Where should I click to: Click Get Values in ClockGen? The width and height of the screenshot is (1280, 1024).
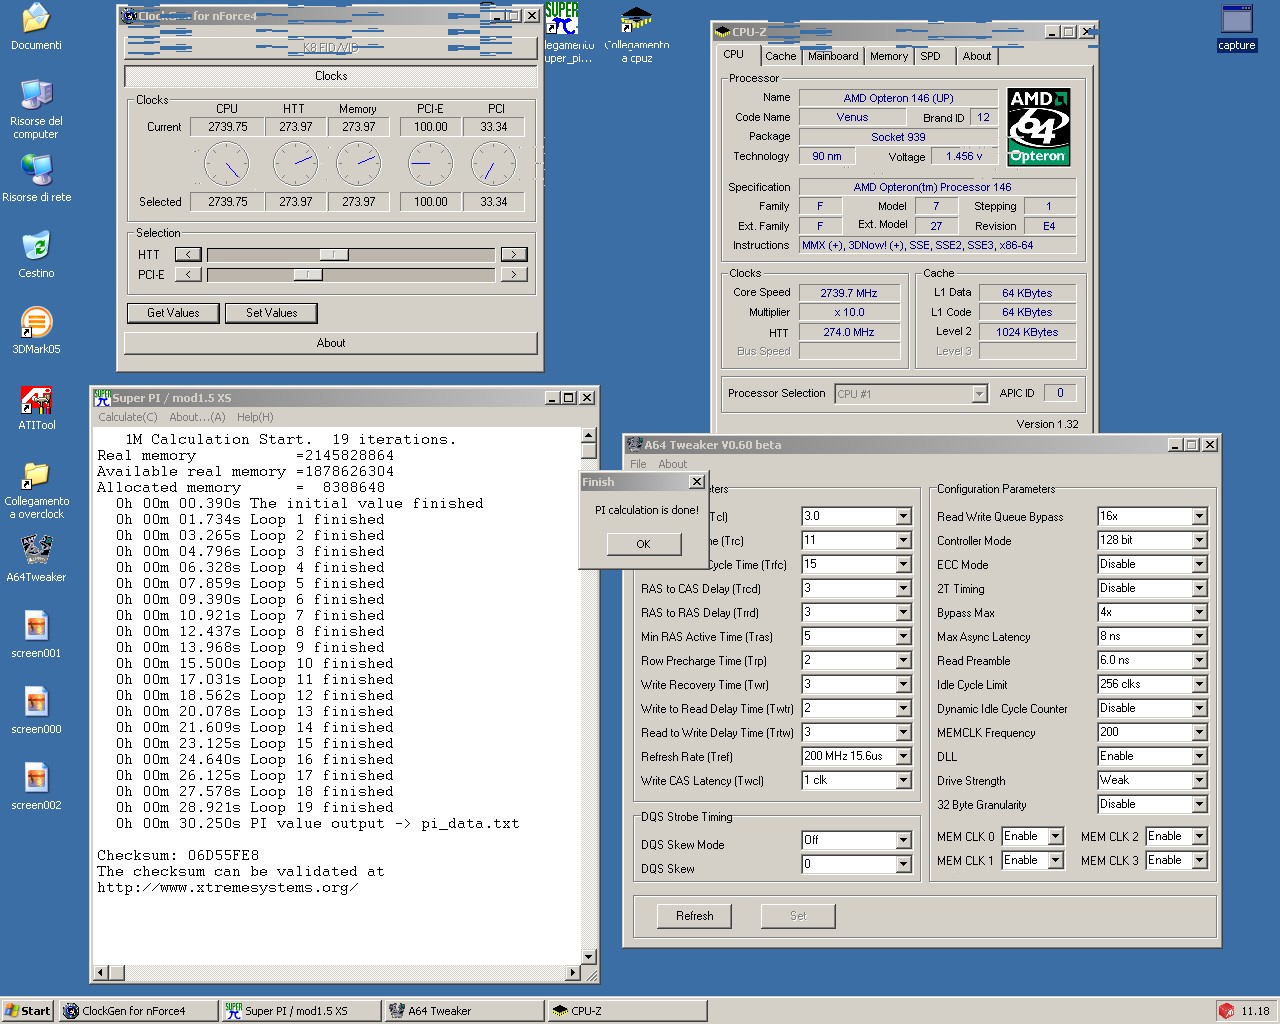pyautogui.click(x=173, y=313)
